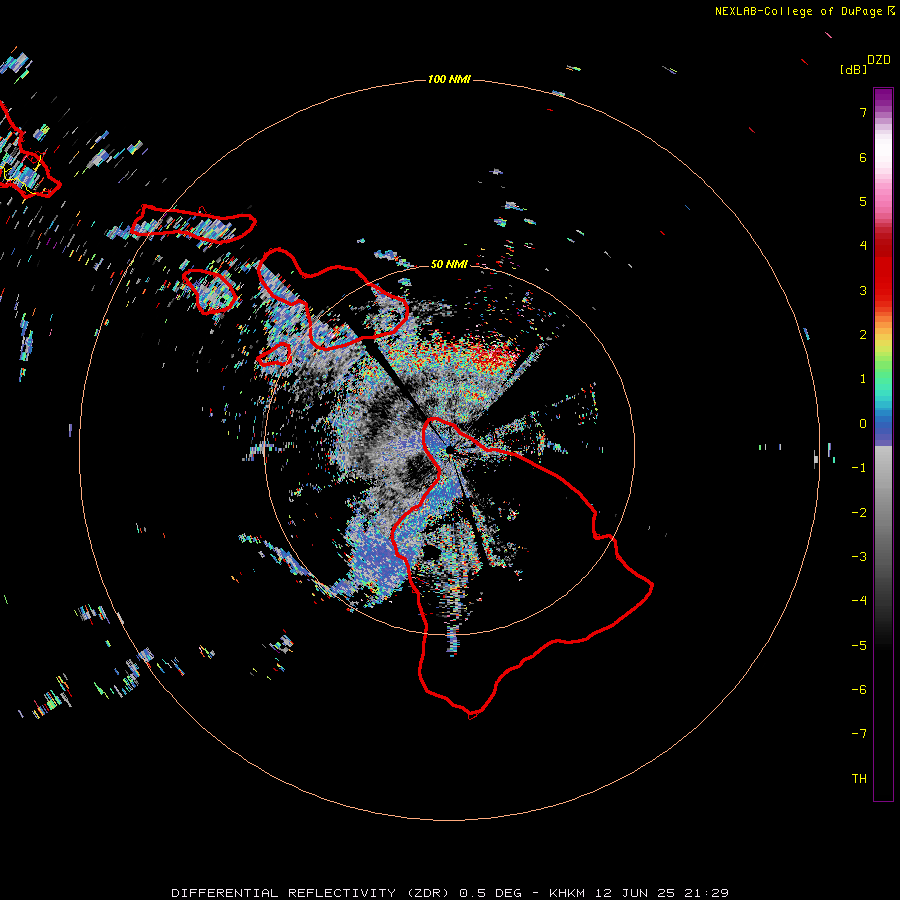
Task: Click the '50 NMI' range ring label
Action: tap(449, 264)
